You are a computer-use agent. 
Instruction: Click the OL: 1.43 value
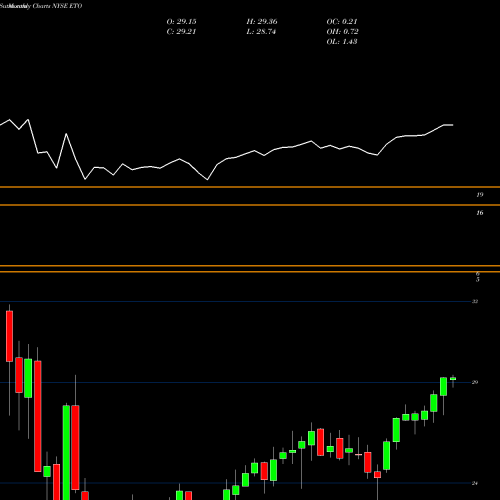(342, 42)
